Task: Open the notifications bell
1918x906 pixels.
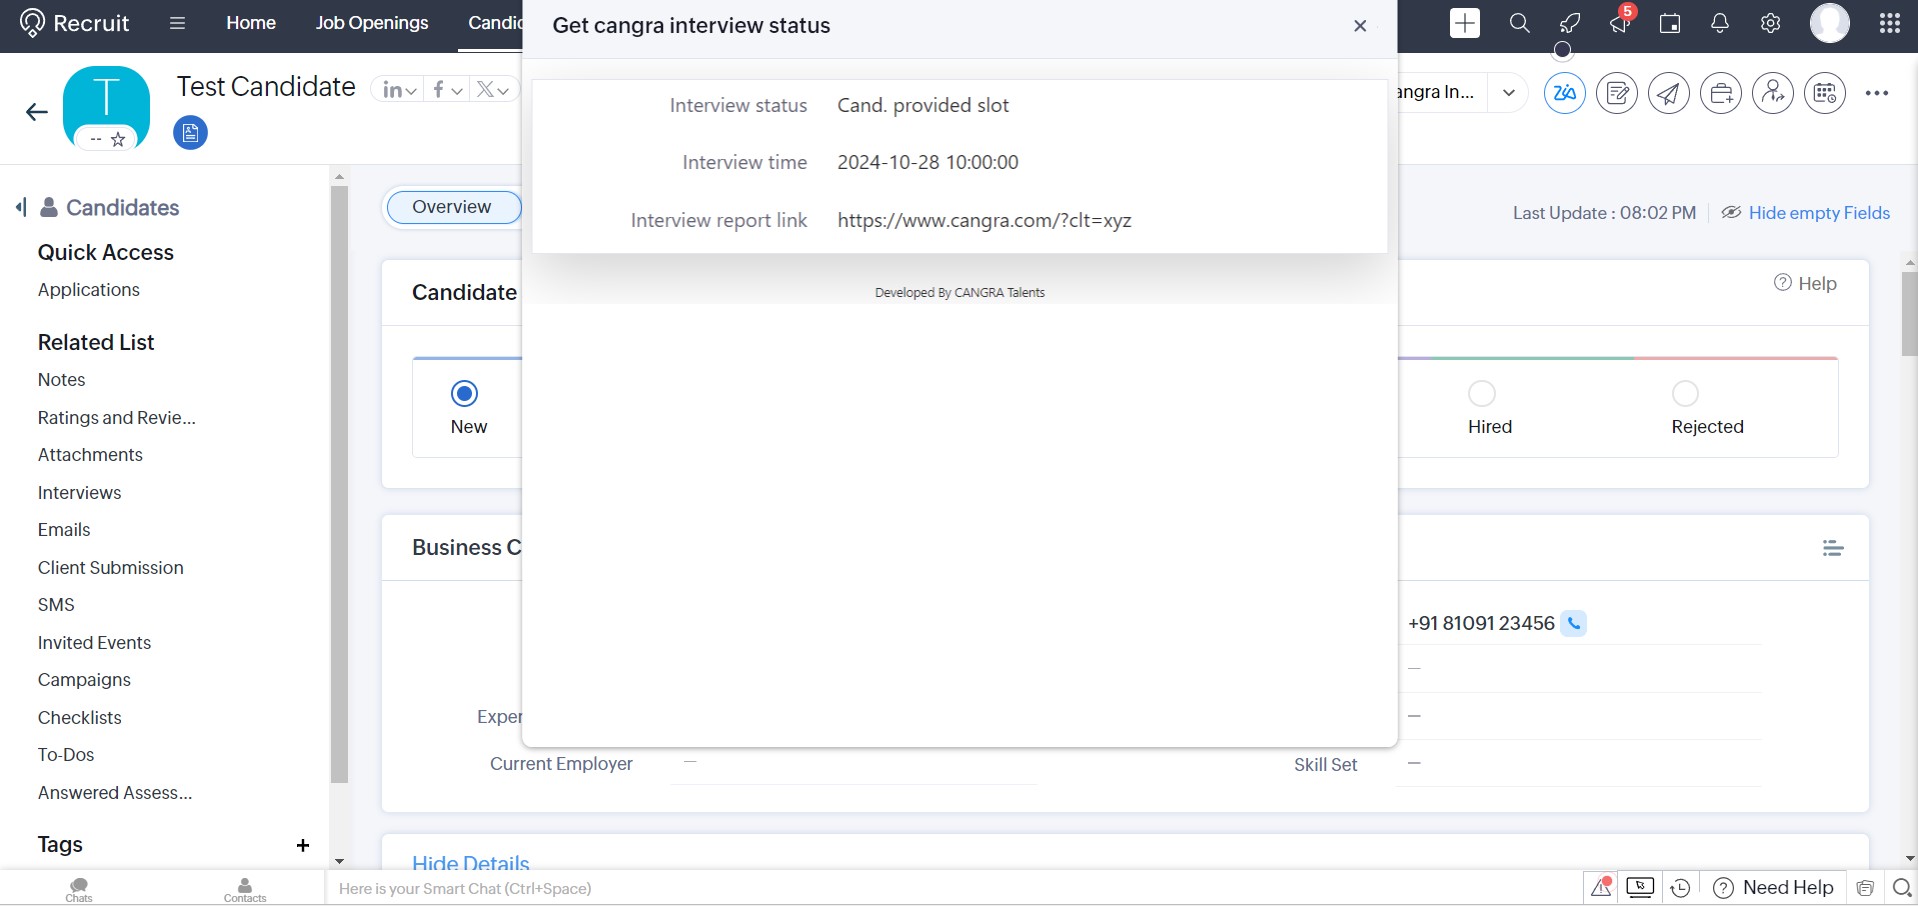Action: (1720, 23)
